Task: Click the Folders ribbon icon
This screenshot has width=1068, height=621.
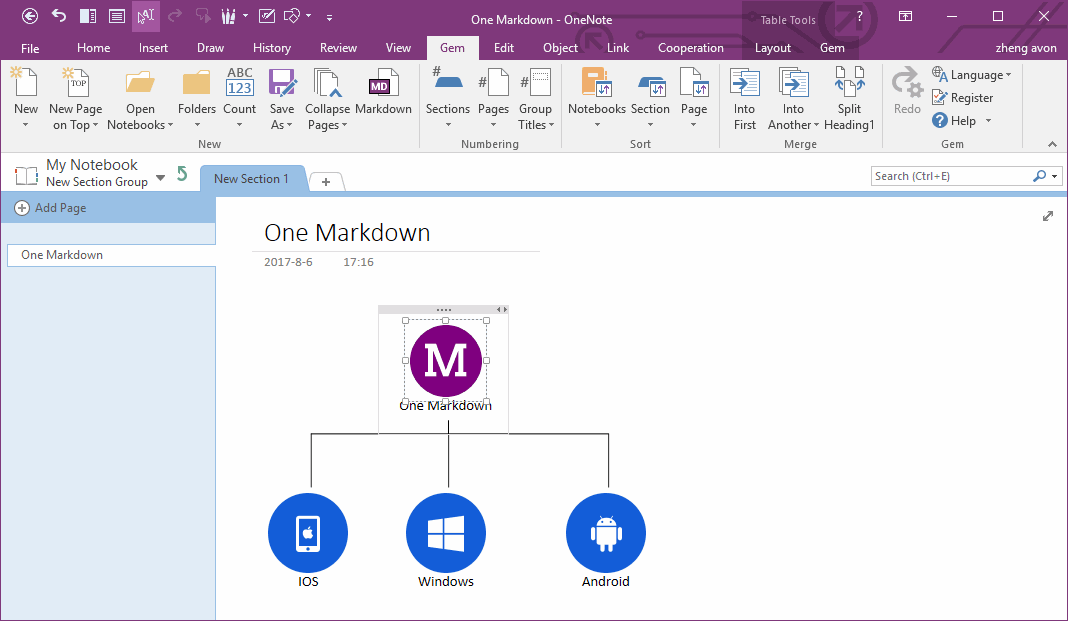Action: pyautogui.click(x=196, y=82)
